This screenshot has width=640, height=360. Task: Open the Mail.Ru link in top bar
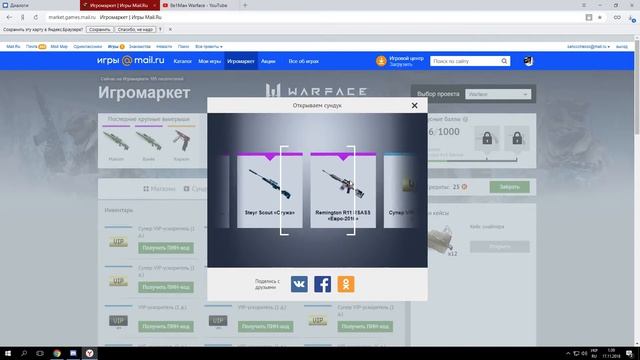point(13,47)
